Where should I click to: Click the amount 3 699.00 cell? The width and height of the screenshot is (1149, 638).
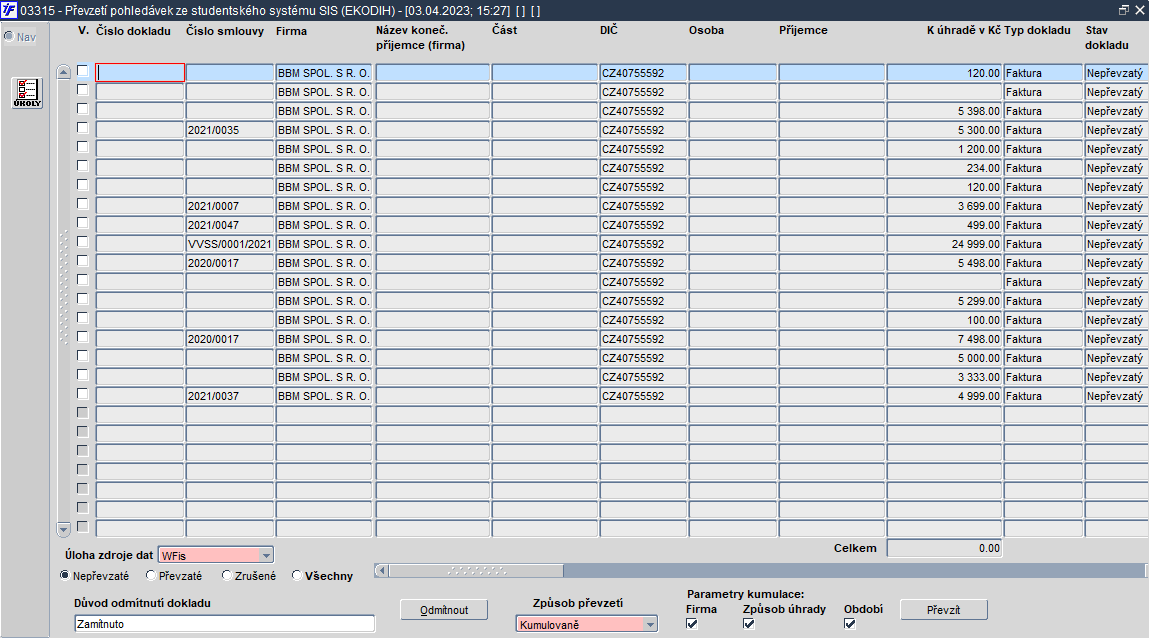(945, 206)
